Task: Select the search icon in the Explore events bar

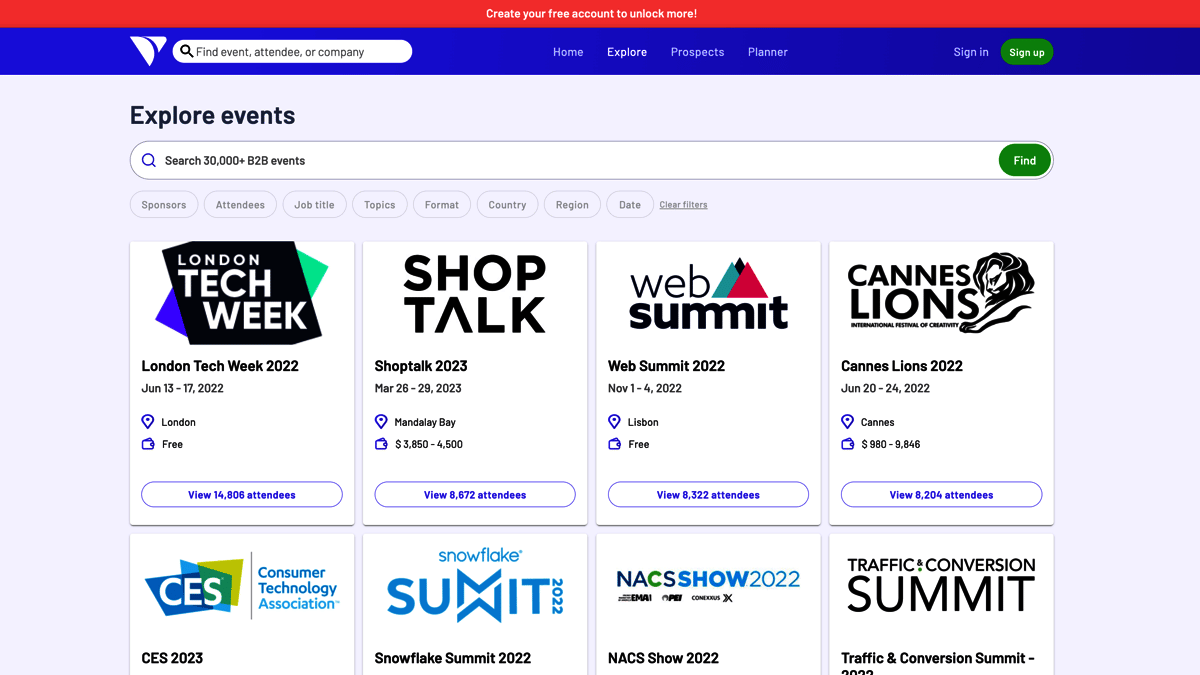Action: click(x=148, y=160)
